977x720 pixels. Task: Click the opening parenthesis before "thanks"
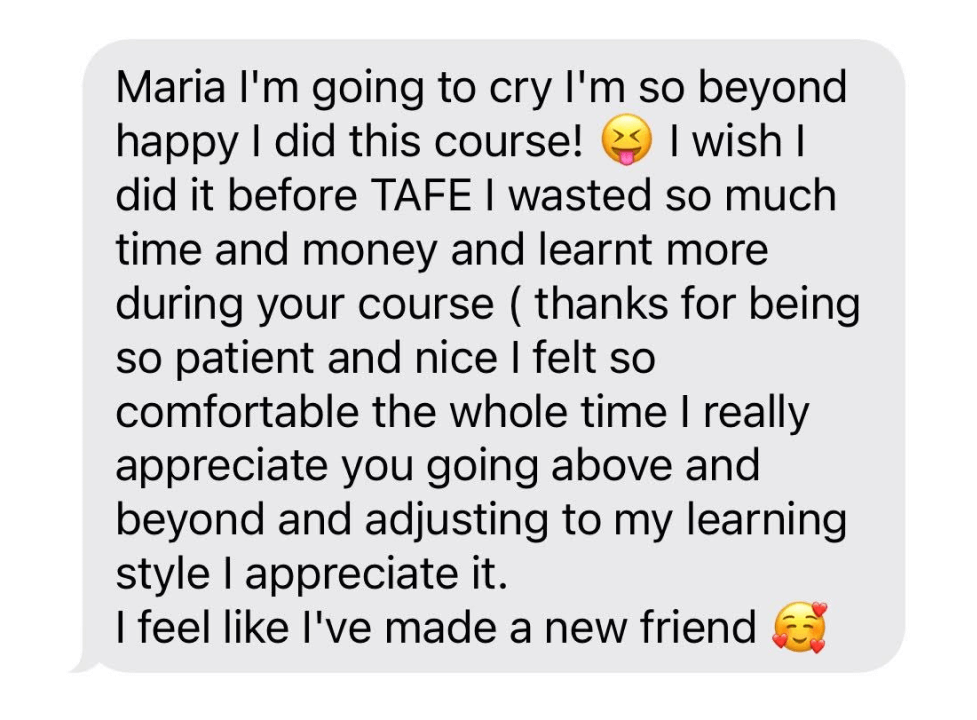tap(515, 305)
